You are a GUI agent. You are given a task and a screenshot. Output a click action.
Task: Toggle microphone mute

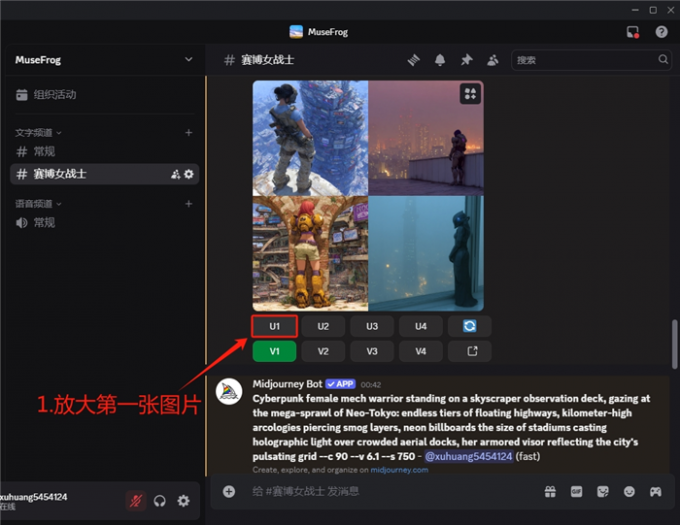point(136,501)
